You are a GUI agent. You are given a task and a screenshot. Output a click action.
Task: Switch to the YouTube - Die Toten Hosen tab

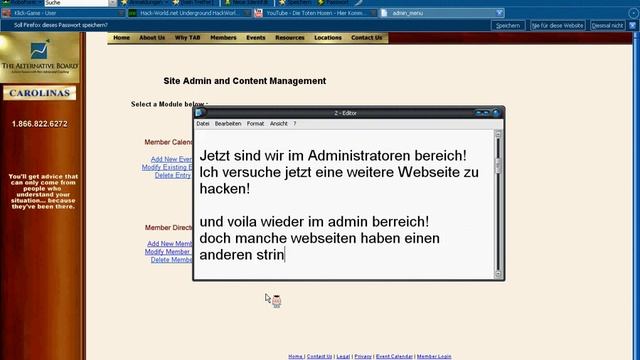pyautogui.click(x=315, y=13)
